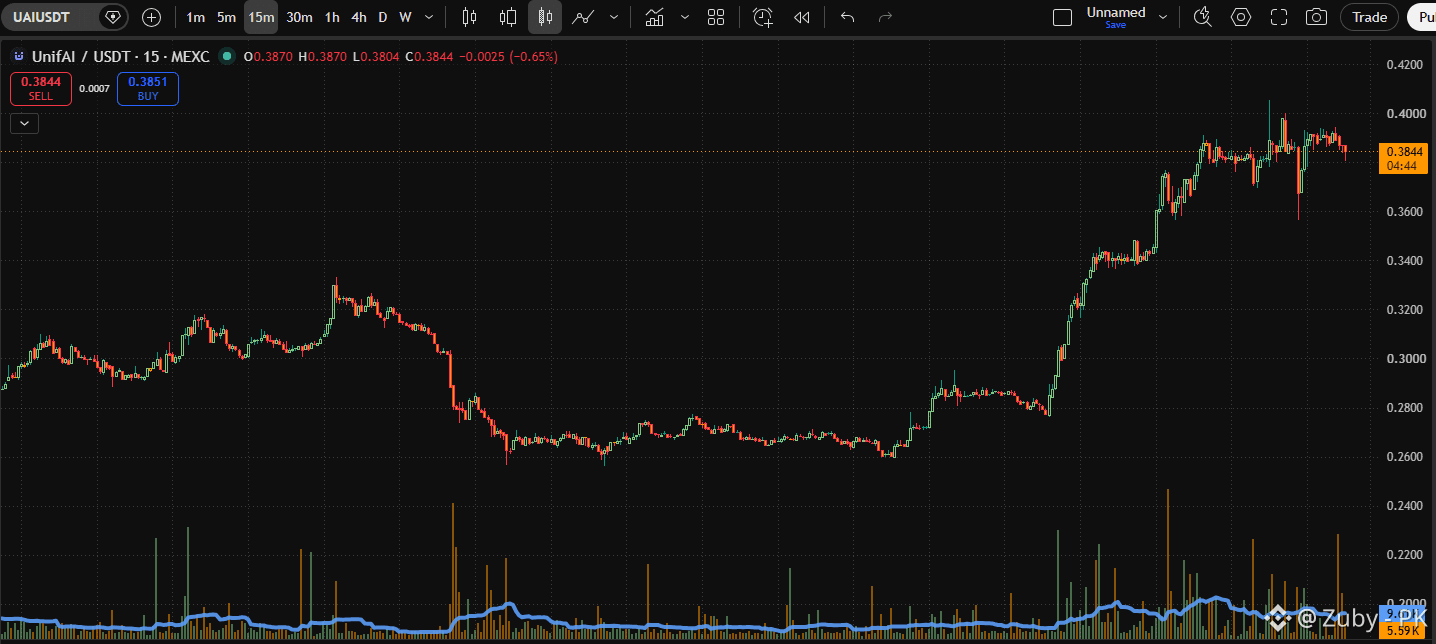Select the 4h timeframe
The width and height of the screenshot is (1436, 644).
coord(358,17)
